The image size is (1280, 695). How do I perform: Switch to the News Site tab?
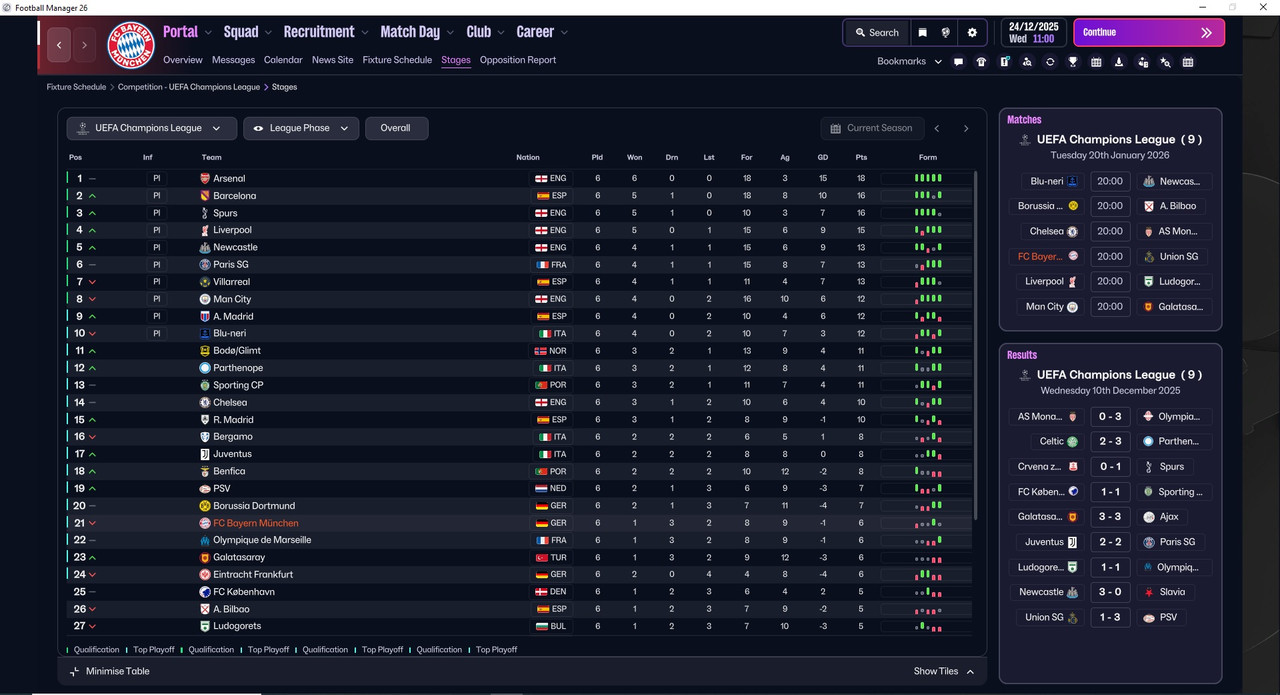pos(332,60)
